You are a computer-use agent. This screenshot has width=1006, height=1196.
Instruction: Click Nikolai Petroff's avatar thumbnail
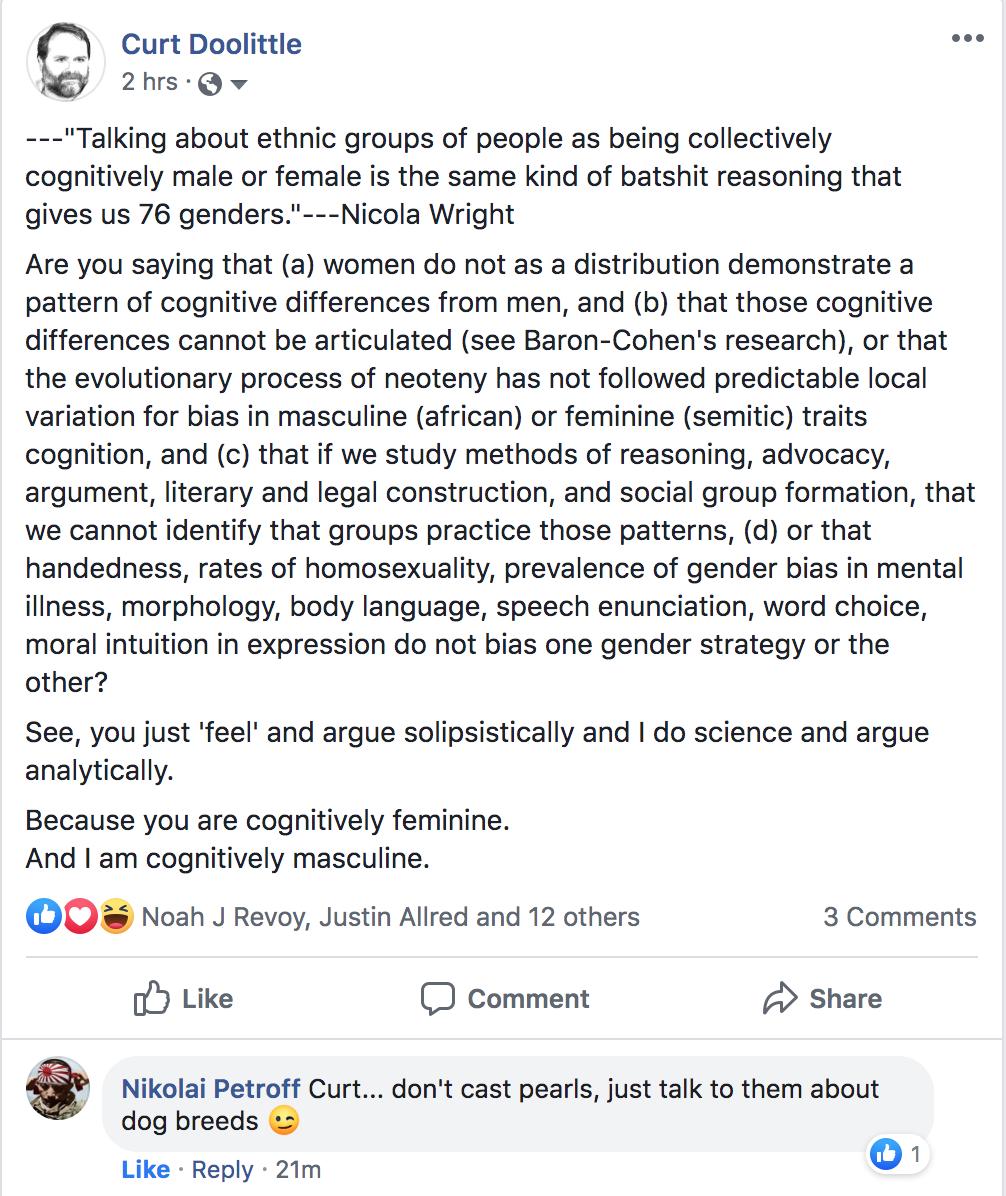point(57,1089)
